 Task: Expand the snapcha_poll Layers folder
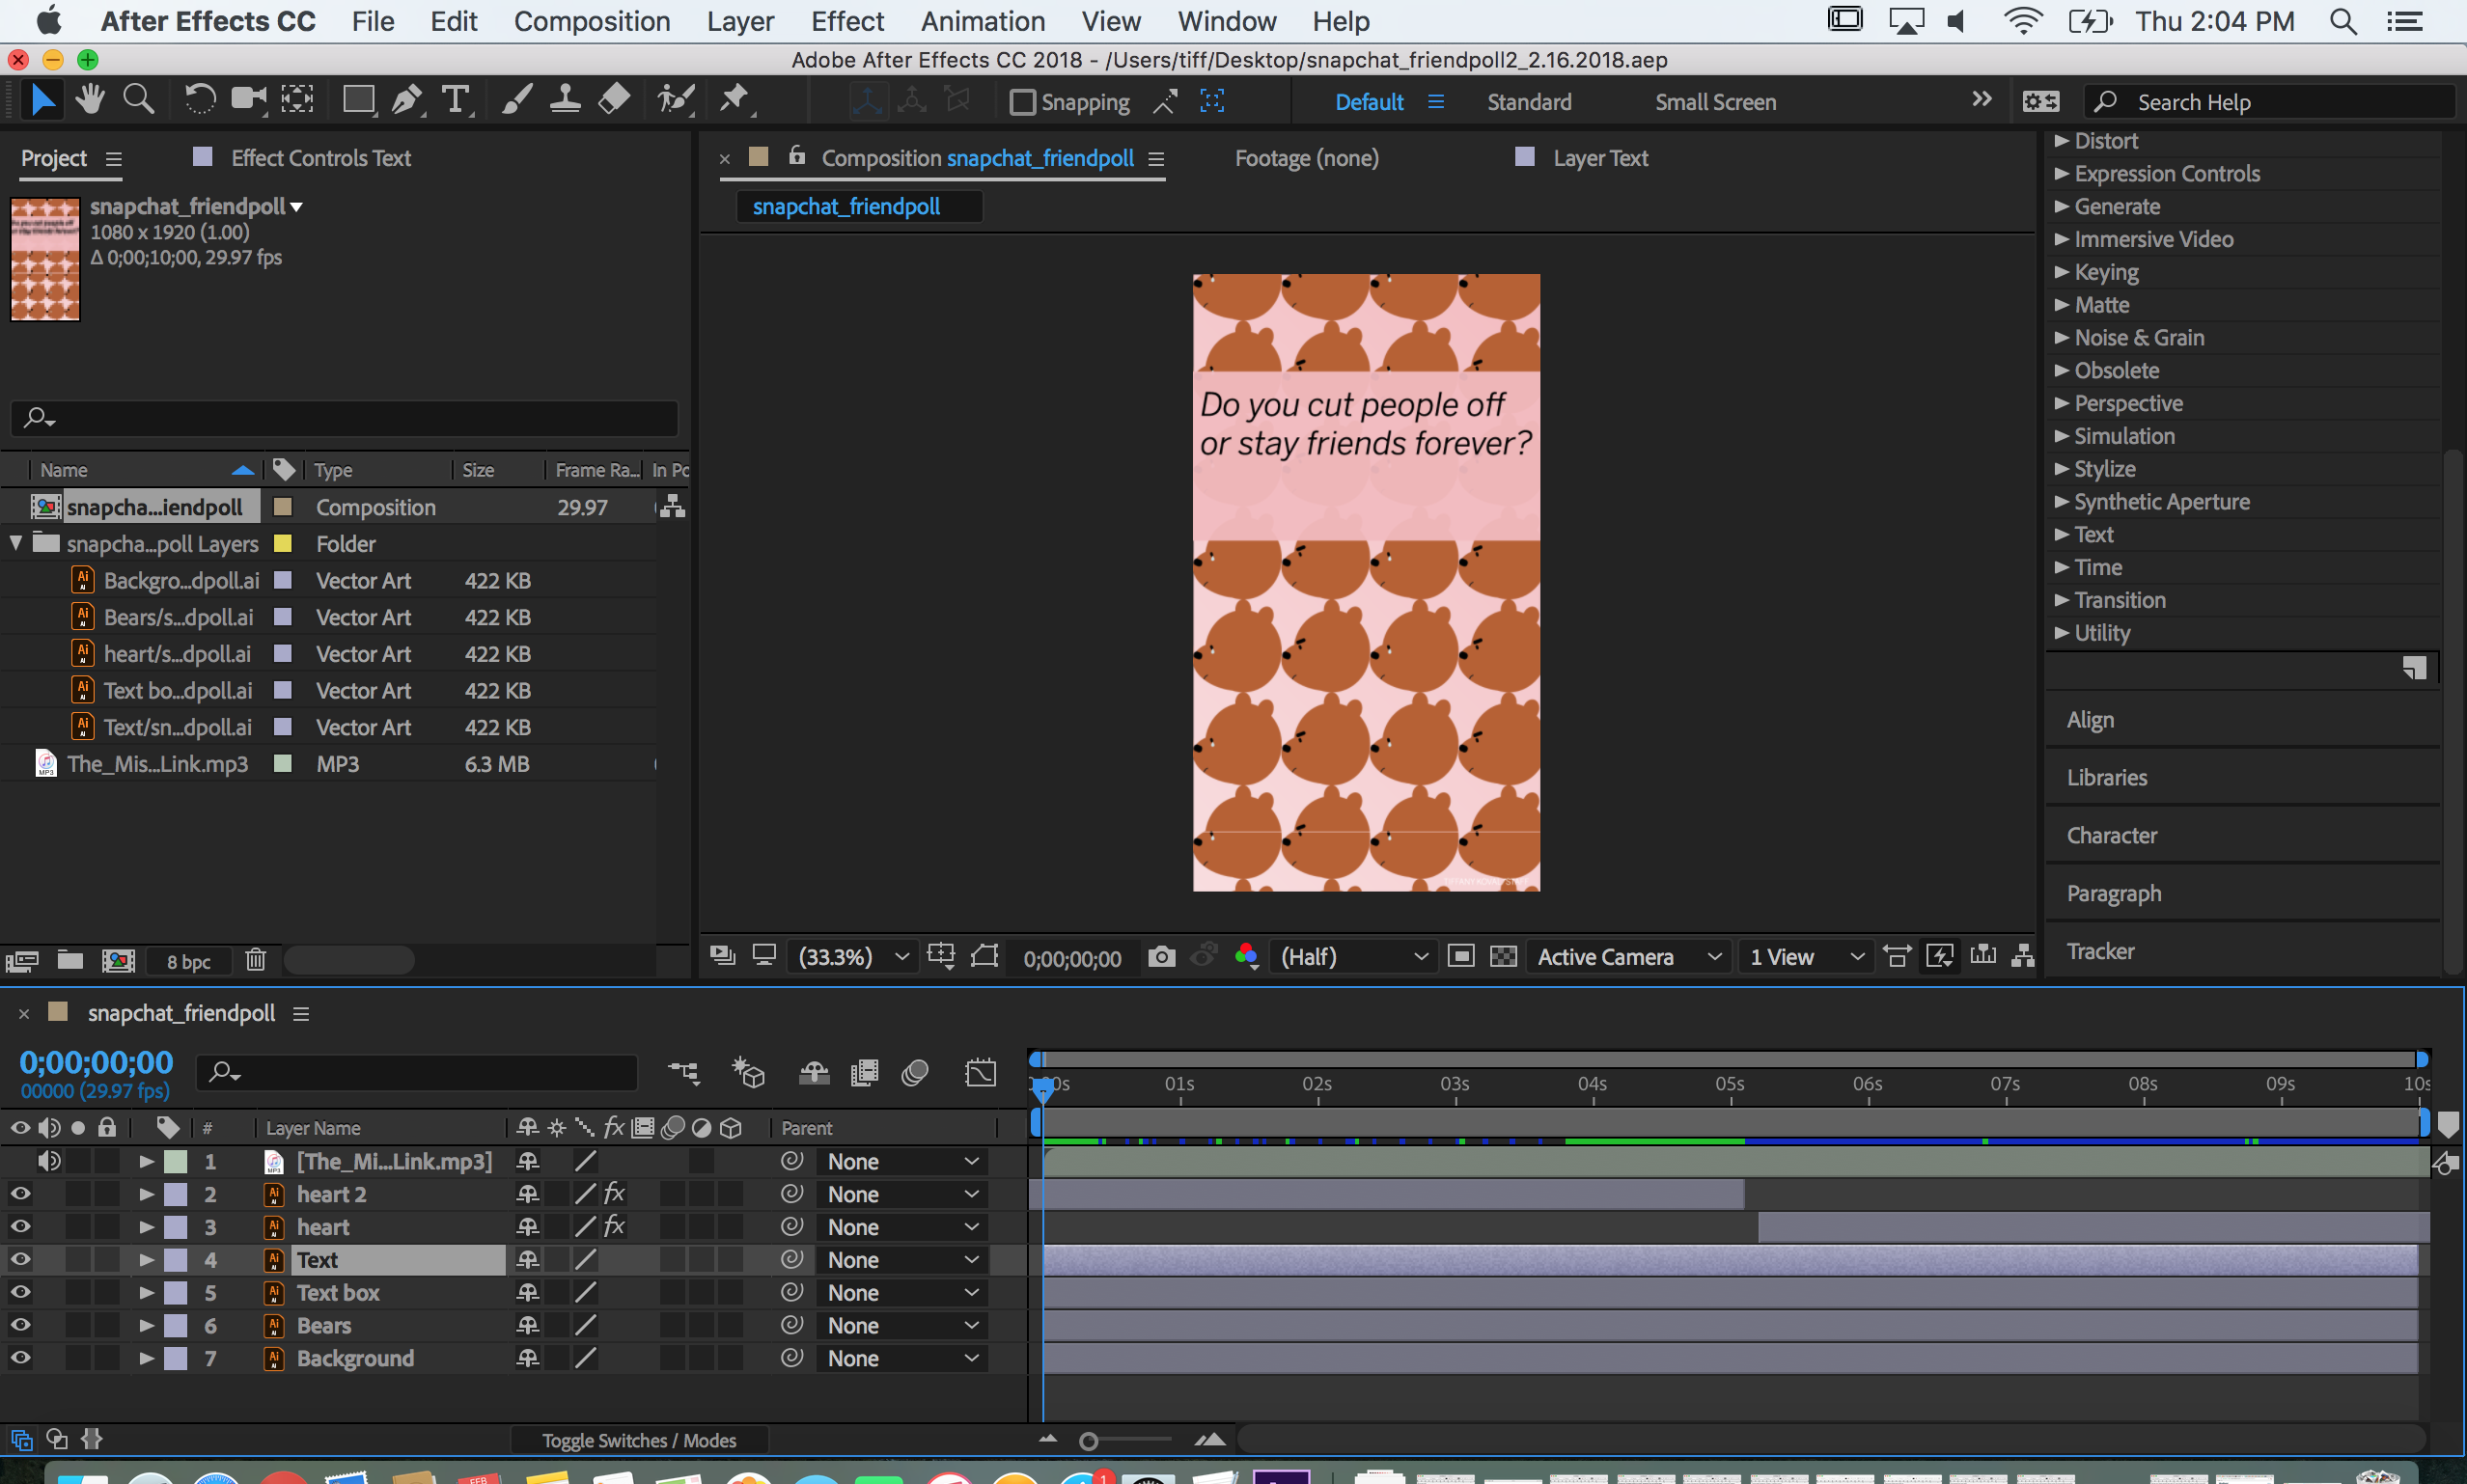coord(14,543)
